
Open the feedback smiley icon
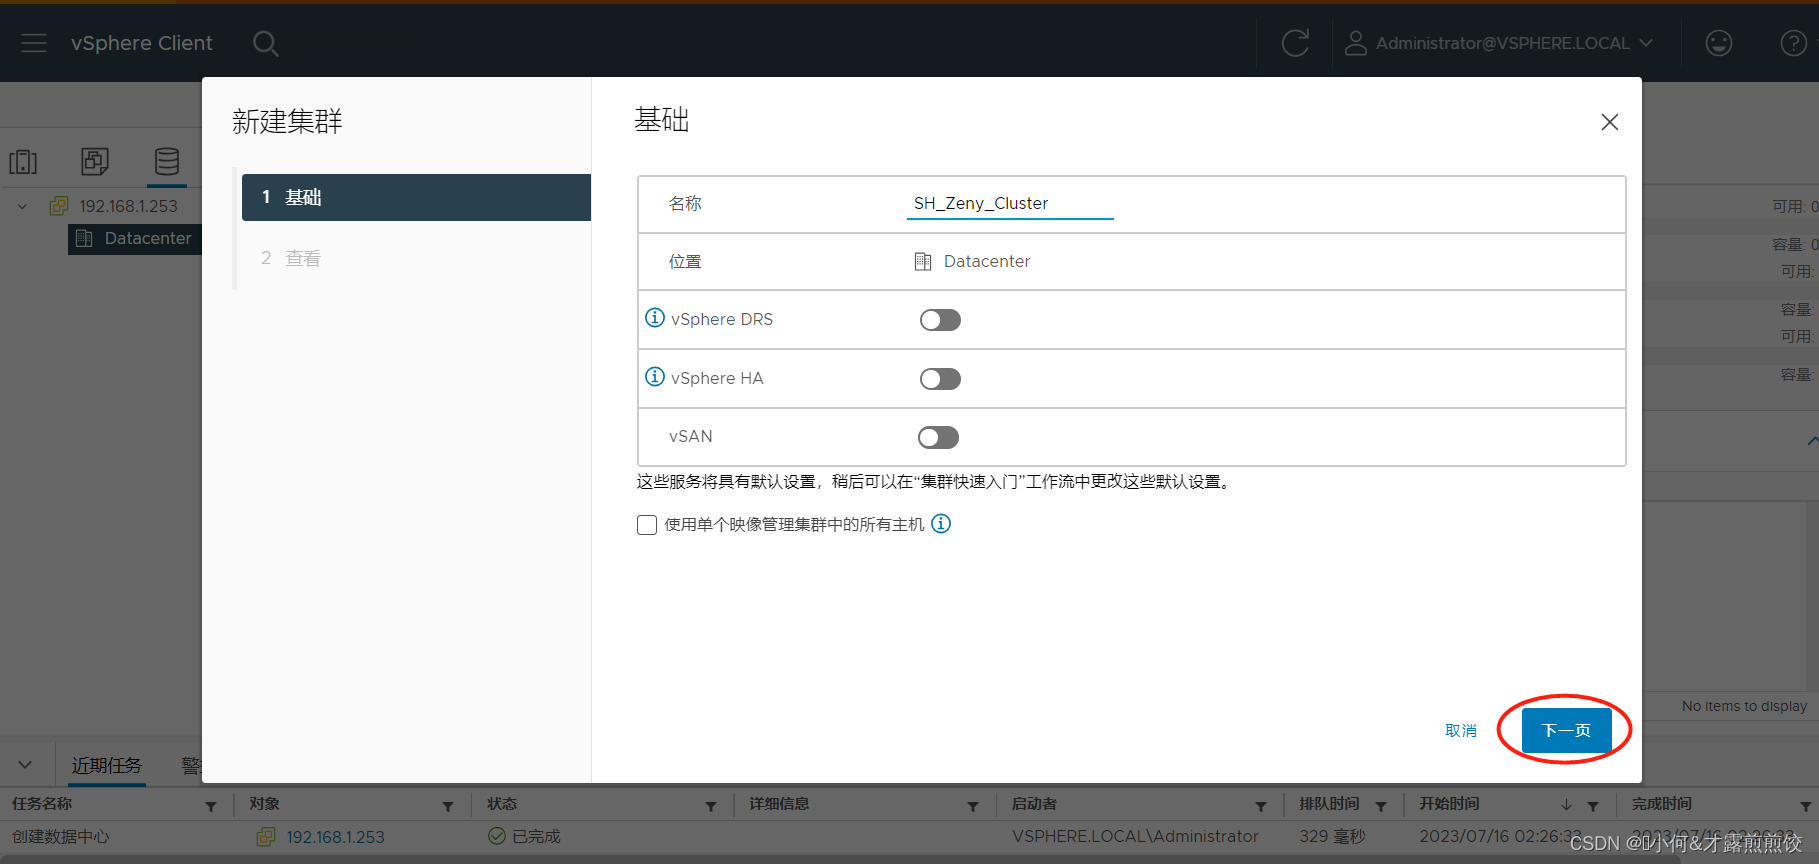coord(1719,43)
